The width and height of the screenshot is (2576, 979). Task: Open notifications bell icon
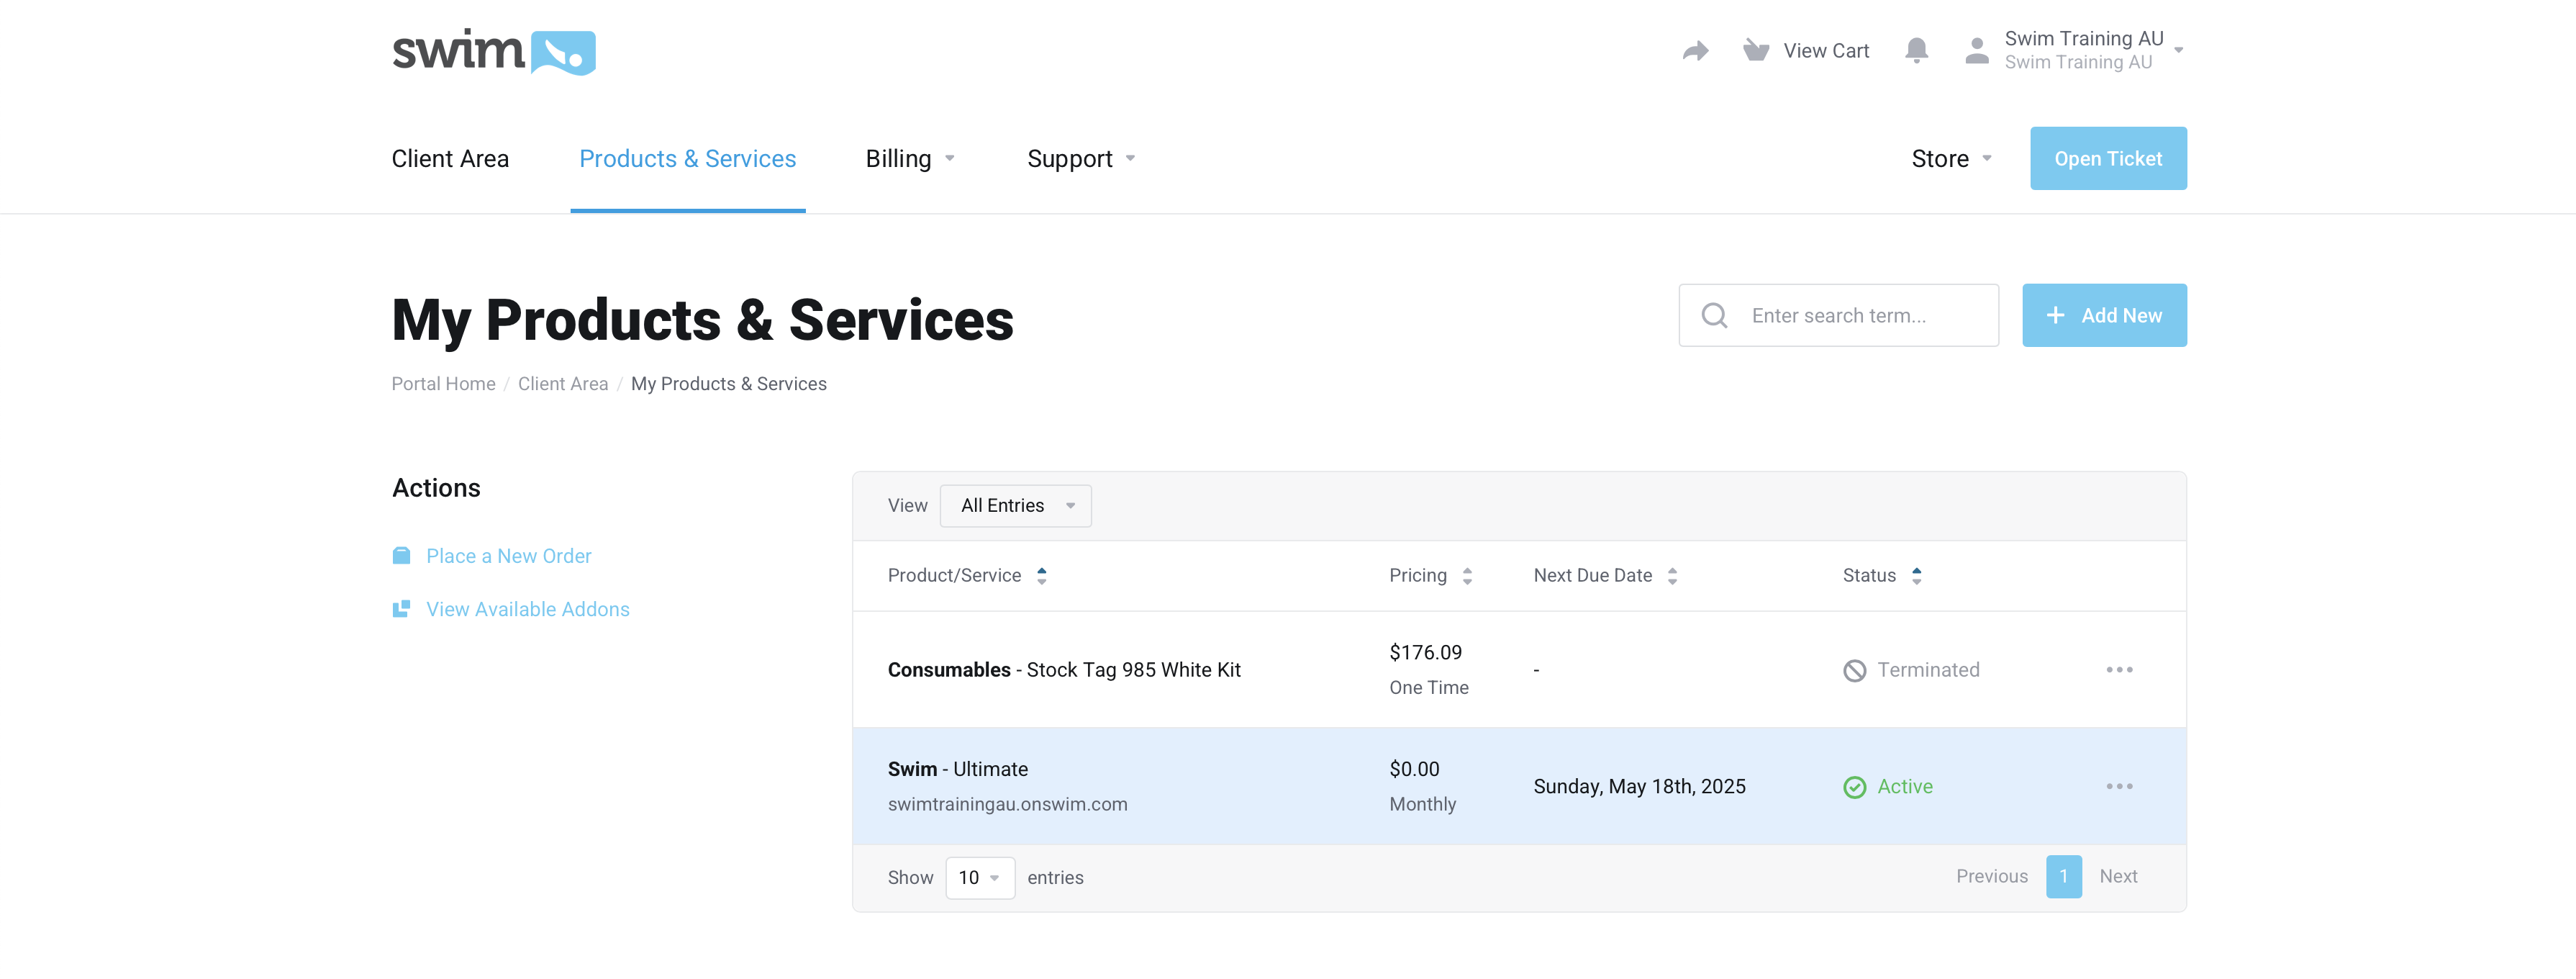[1916, 50]
